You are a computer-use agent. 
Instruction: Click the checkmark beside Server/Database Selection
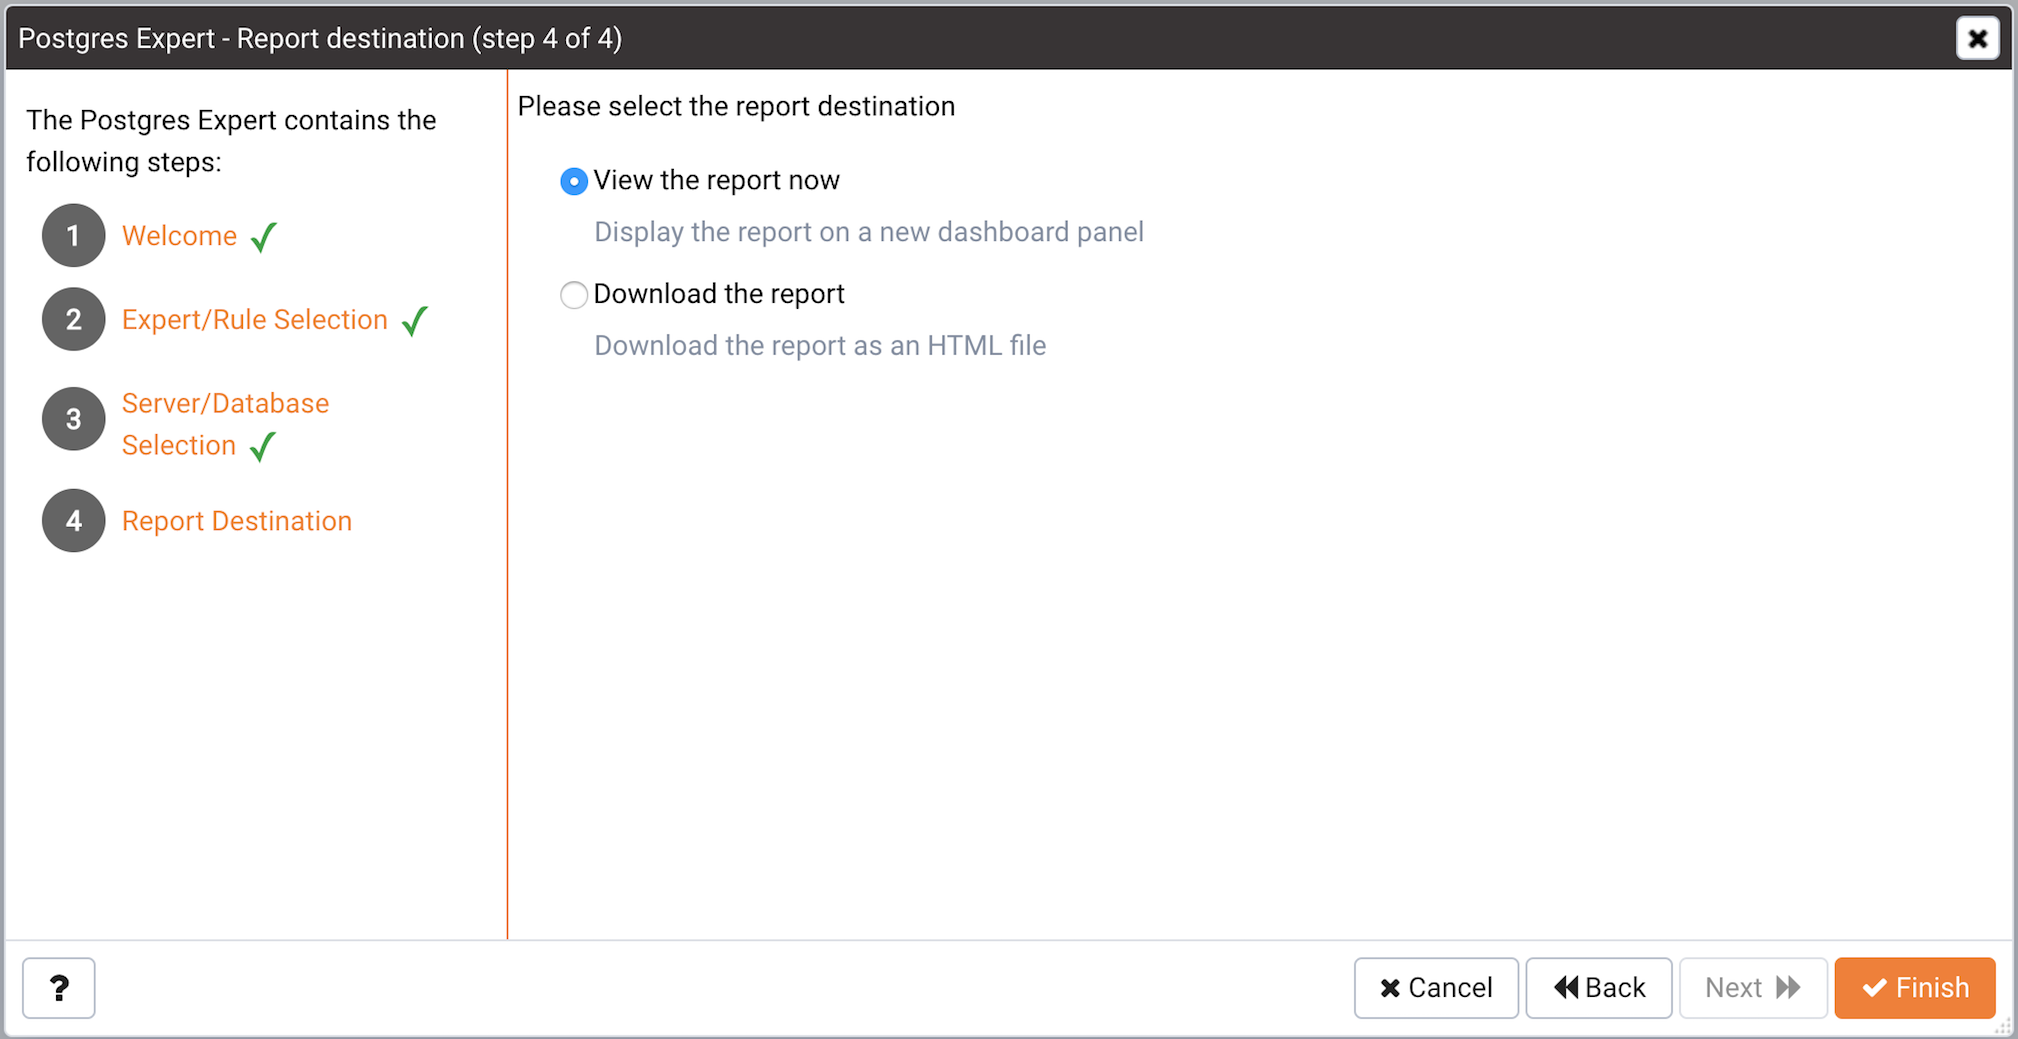tap(263, 446)
